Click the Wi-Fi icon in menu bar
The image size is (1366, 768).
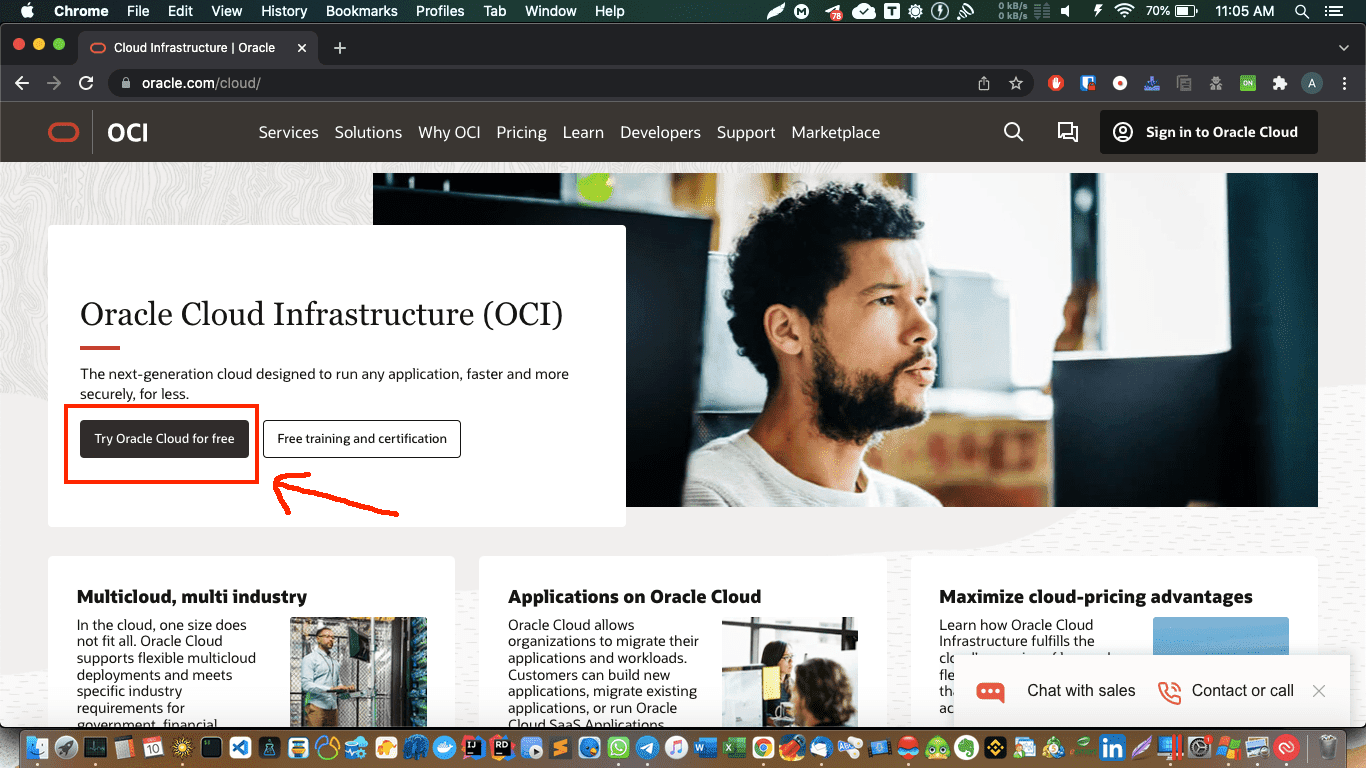(1124, 11)
